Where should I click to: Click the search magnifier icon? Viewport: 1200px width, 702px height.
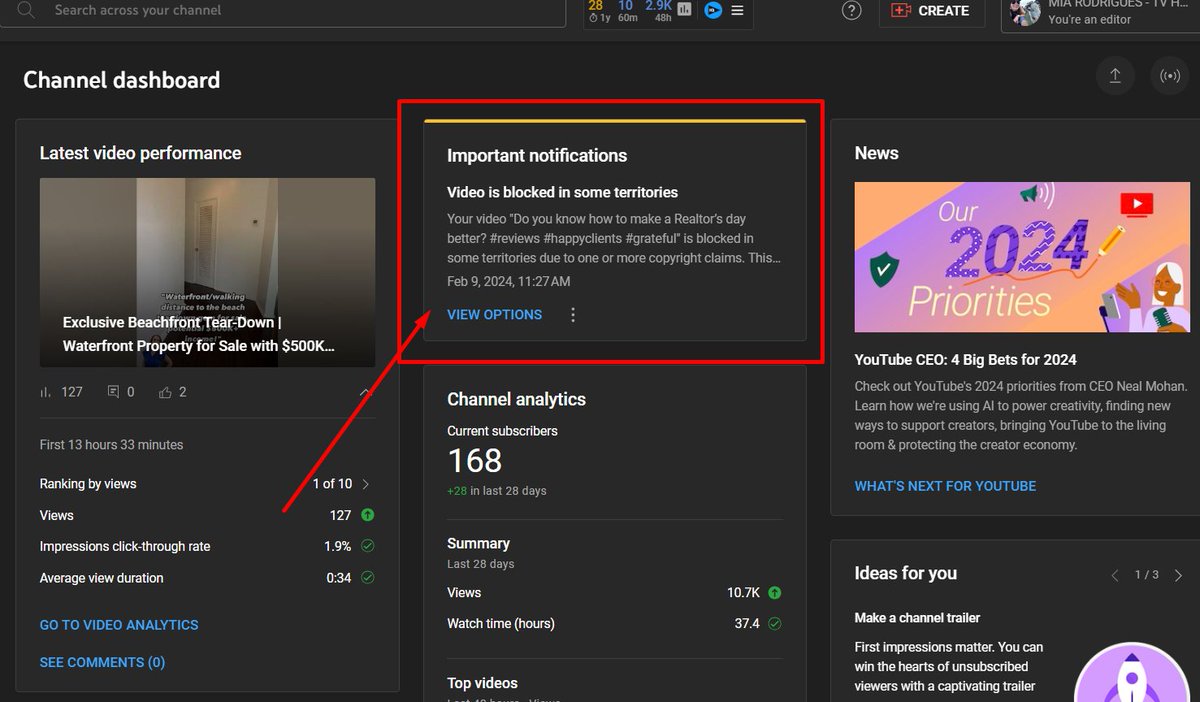[x=27, y=10]
